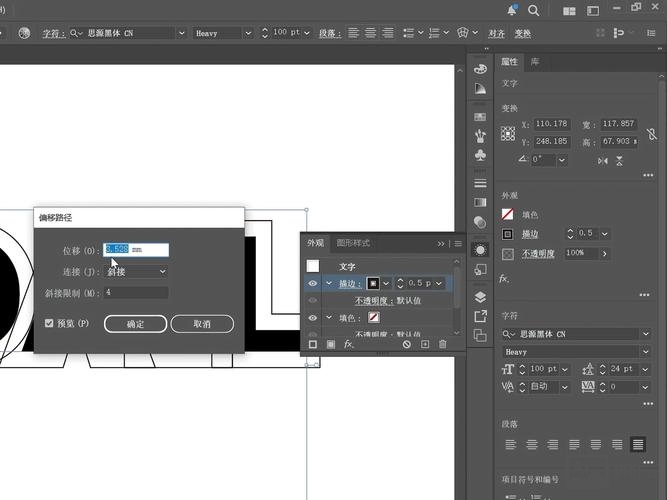The height and width of the screenshot is (500, 667).
Task: Toggle visibility eye of 填色 fill row
Action: [312, 318]
